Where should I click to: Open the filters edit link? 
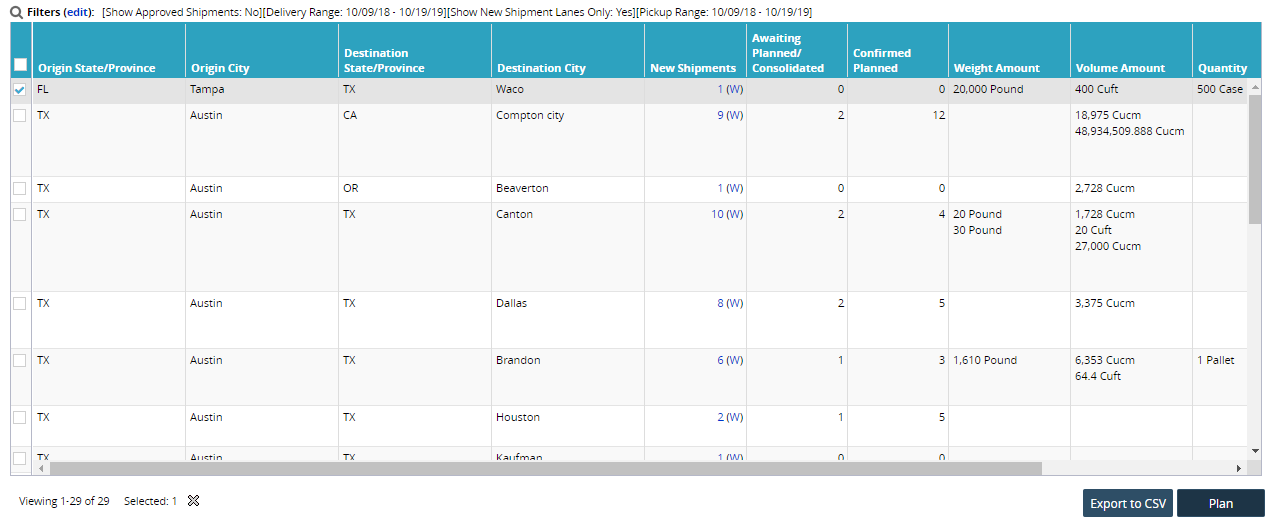pyautogui.click(x=78, y=12)
